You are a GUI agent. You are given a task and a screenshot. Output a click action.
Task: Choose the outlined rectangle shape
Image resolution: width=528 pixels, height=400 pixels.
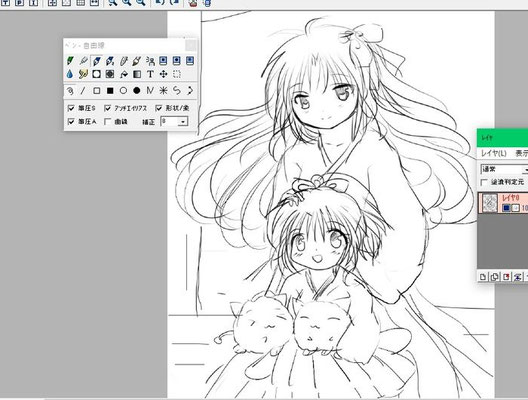[97, 91]
